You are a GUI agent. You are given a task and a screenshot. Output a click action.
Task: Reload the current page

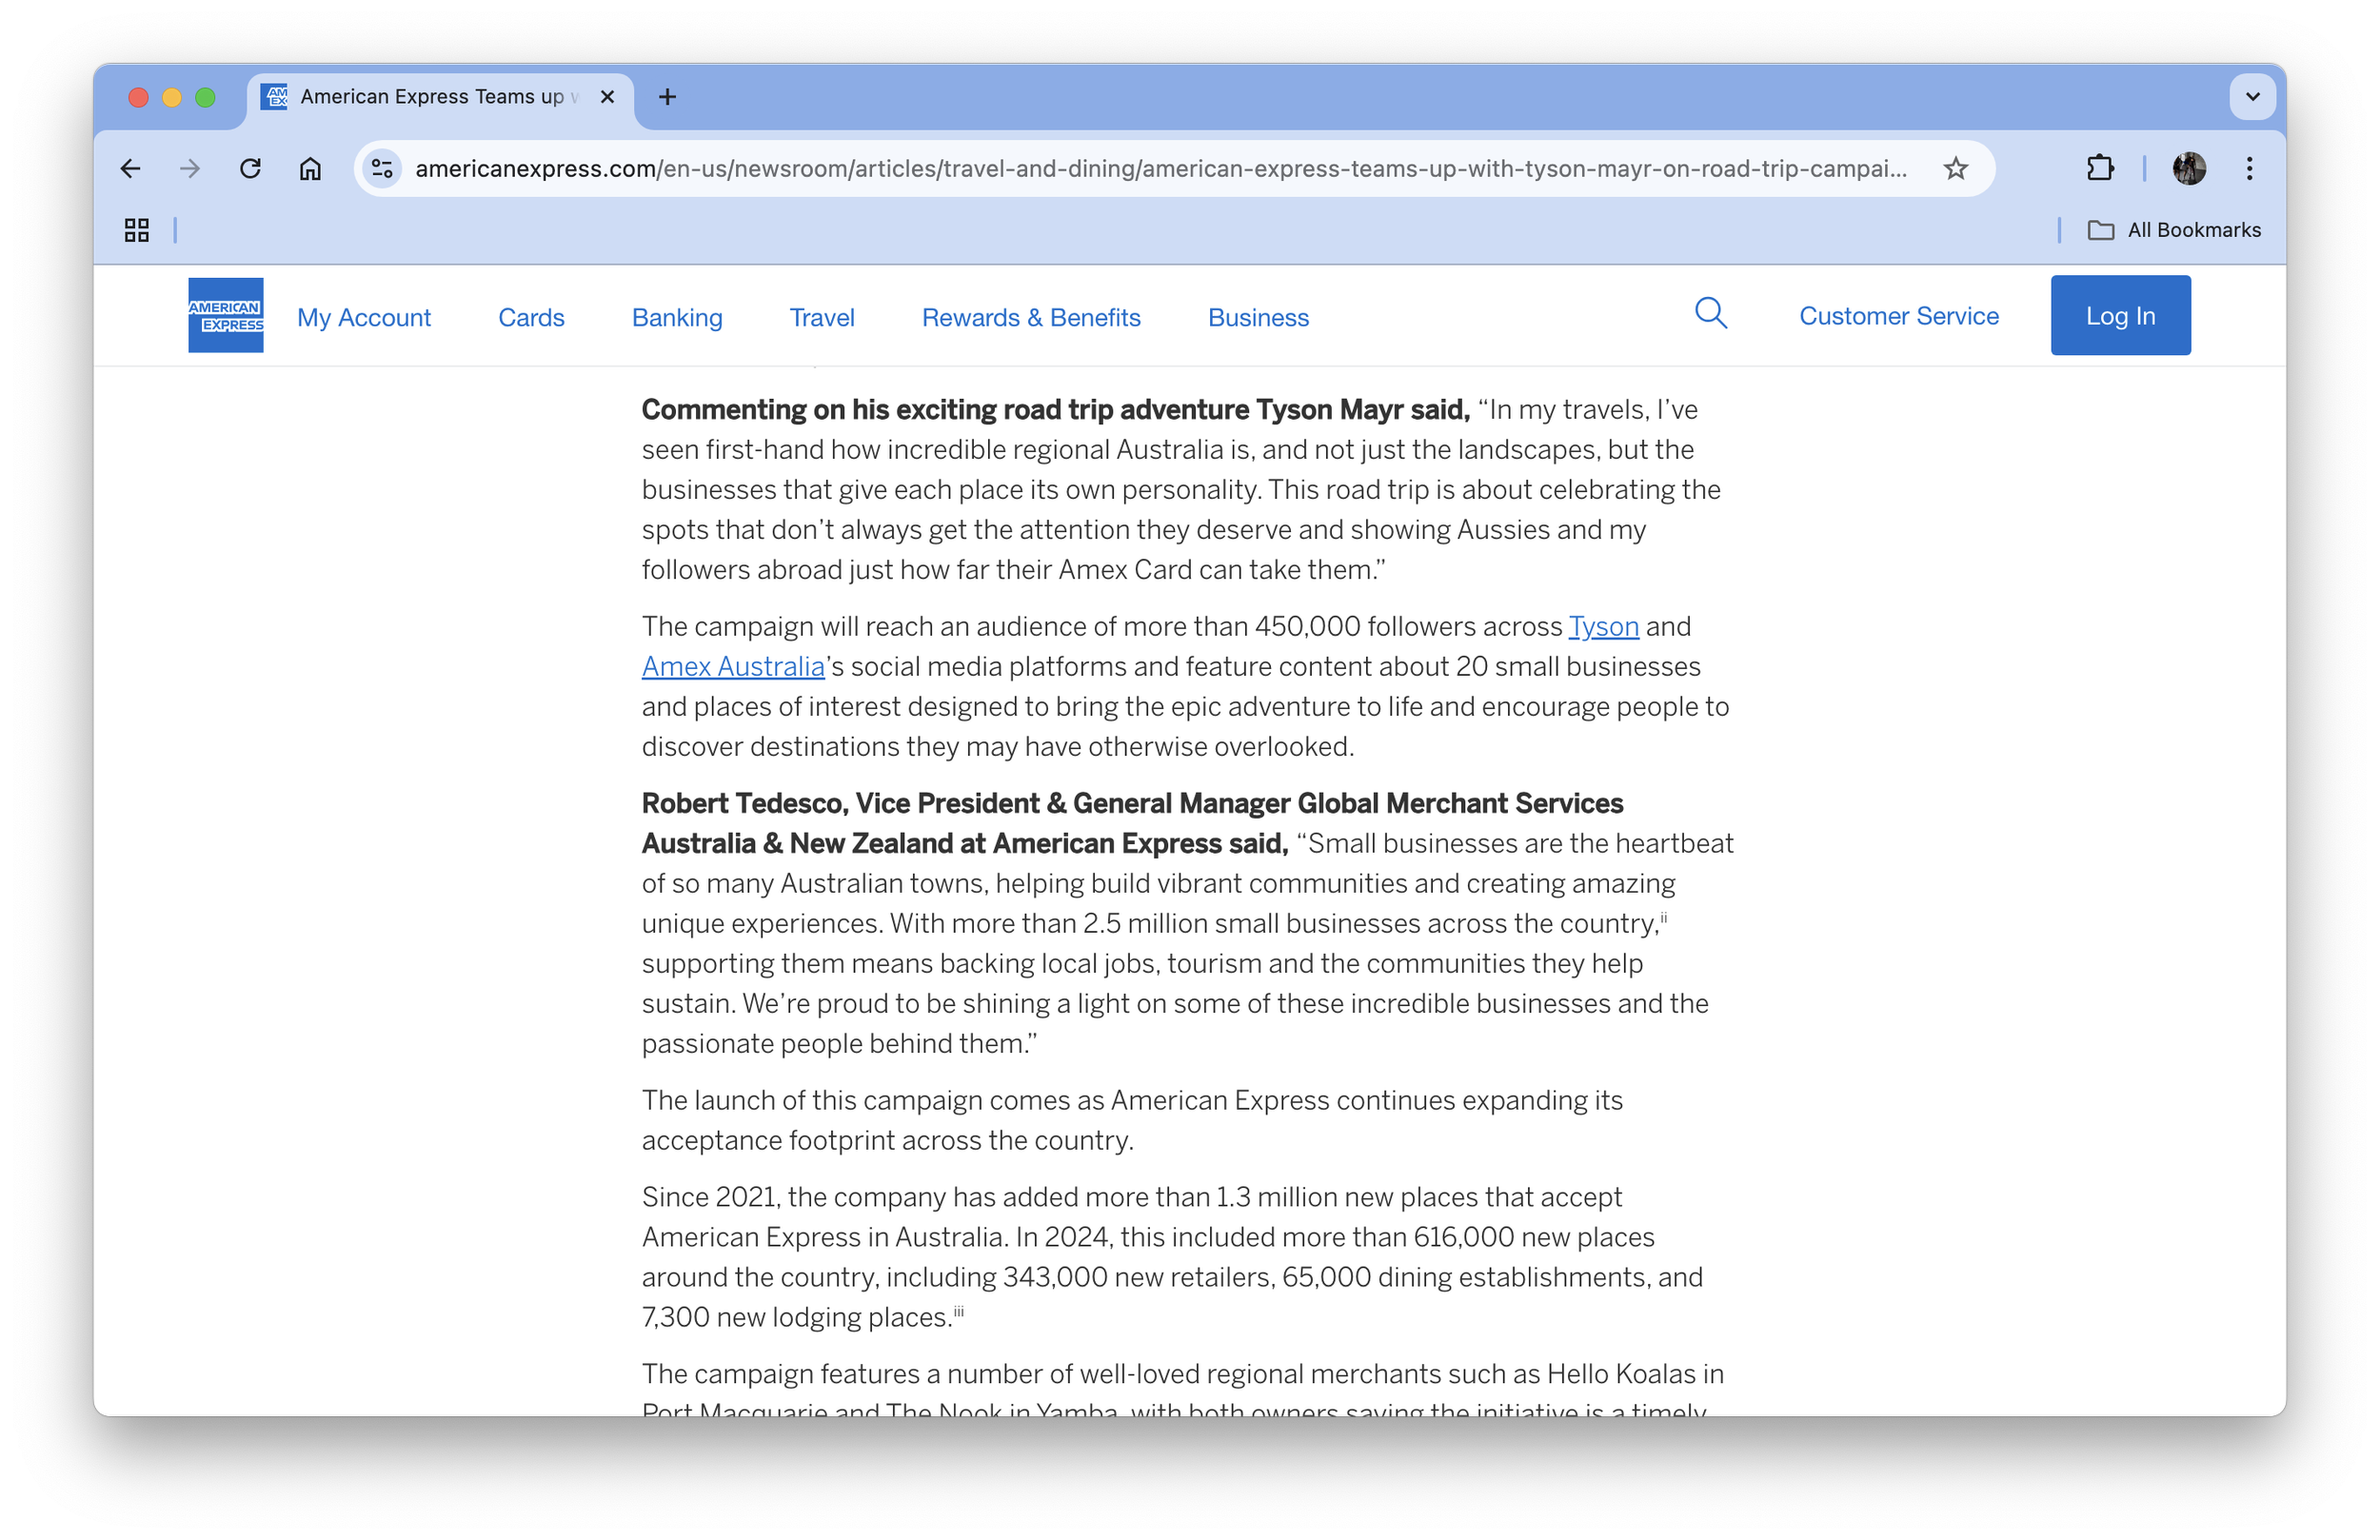click(250, 168)
